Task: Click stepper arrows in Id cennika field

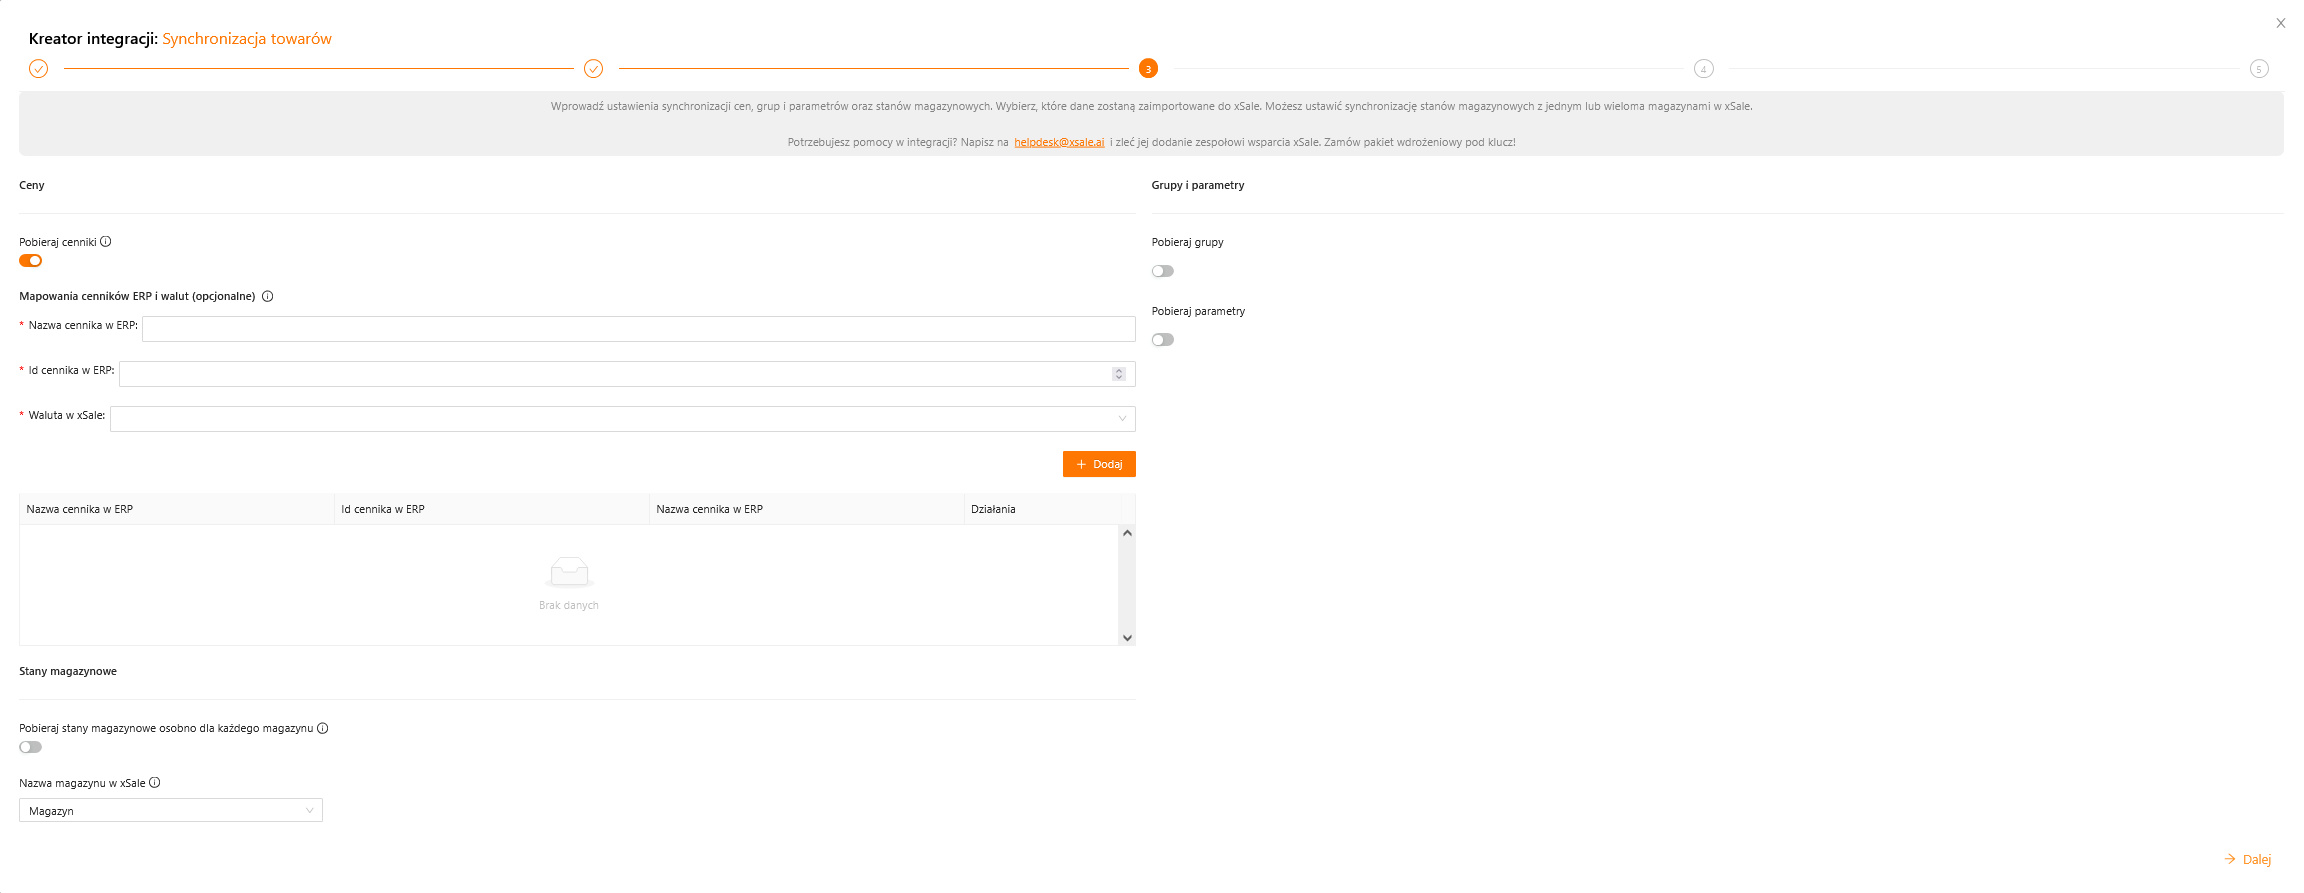Action: coord(1119,374)
